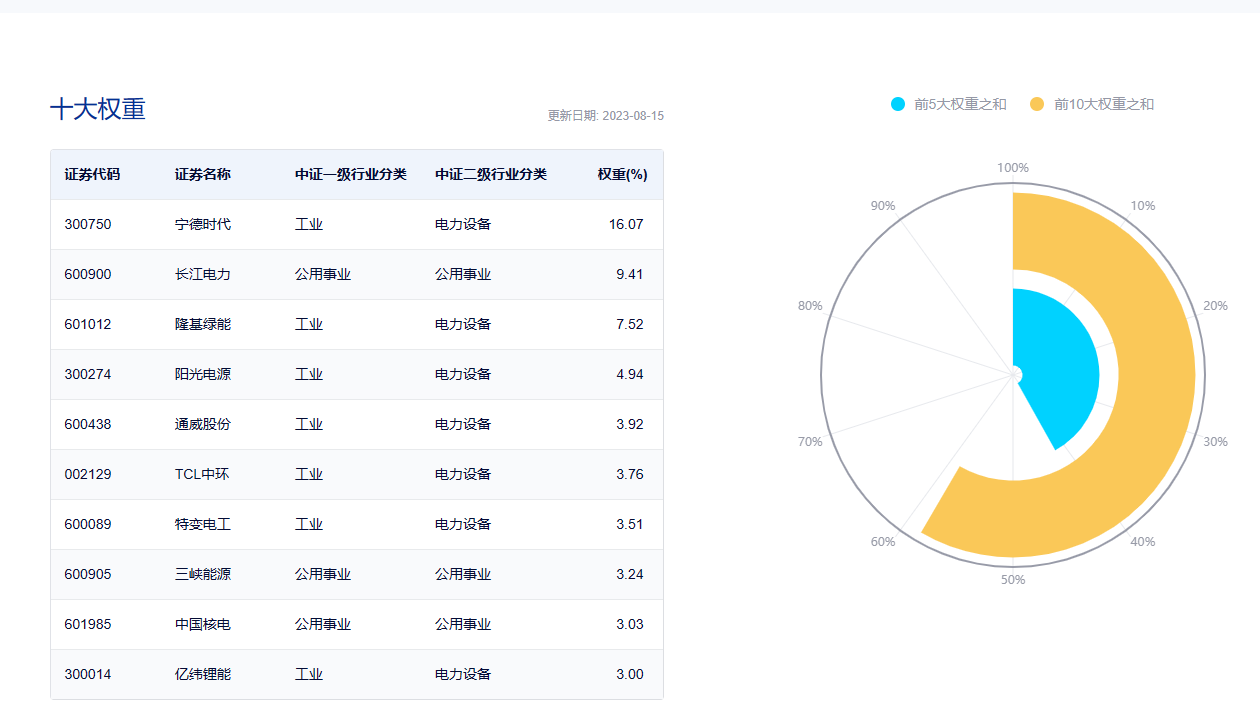The width and height of the screenshot is (1260, 724).
Task: Click the yellow legend dot for top 10
Action: [1037, 104]
